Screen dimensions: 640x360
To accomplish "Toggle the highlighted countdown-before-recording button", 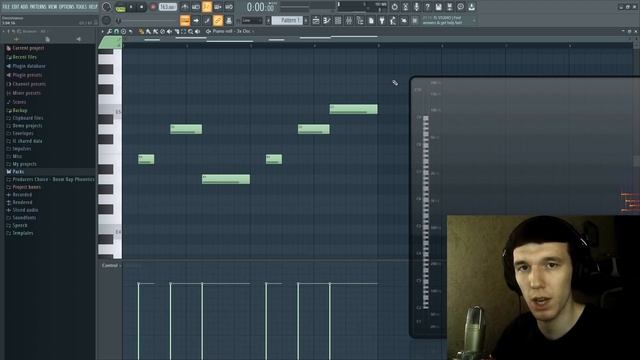I will (207, 7).
